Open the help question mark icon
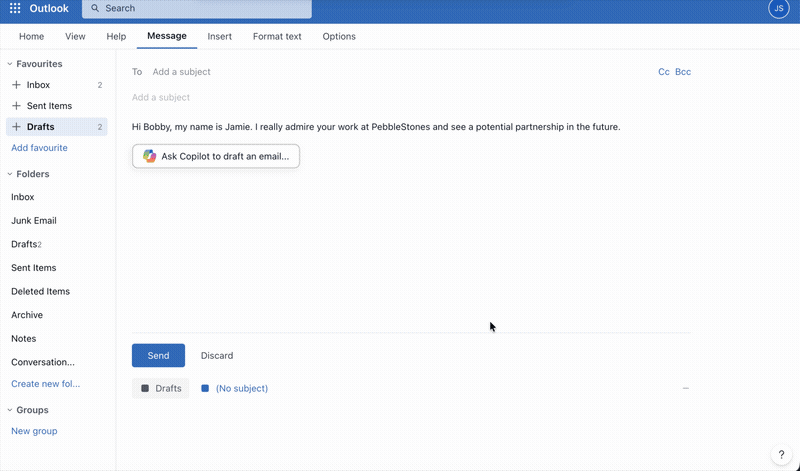This screenshot has height=471, width=800. [x=781, y=455]
